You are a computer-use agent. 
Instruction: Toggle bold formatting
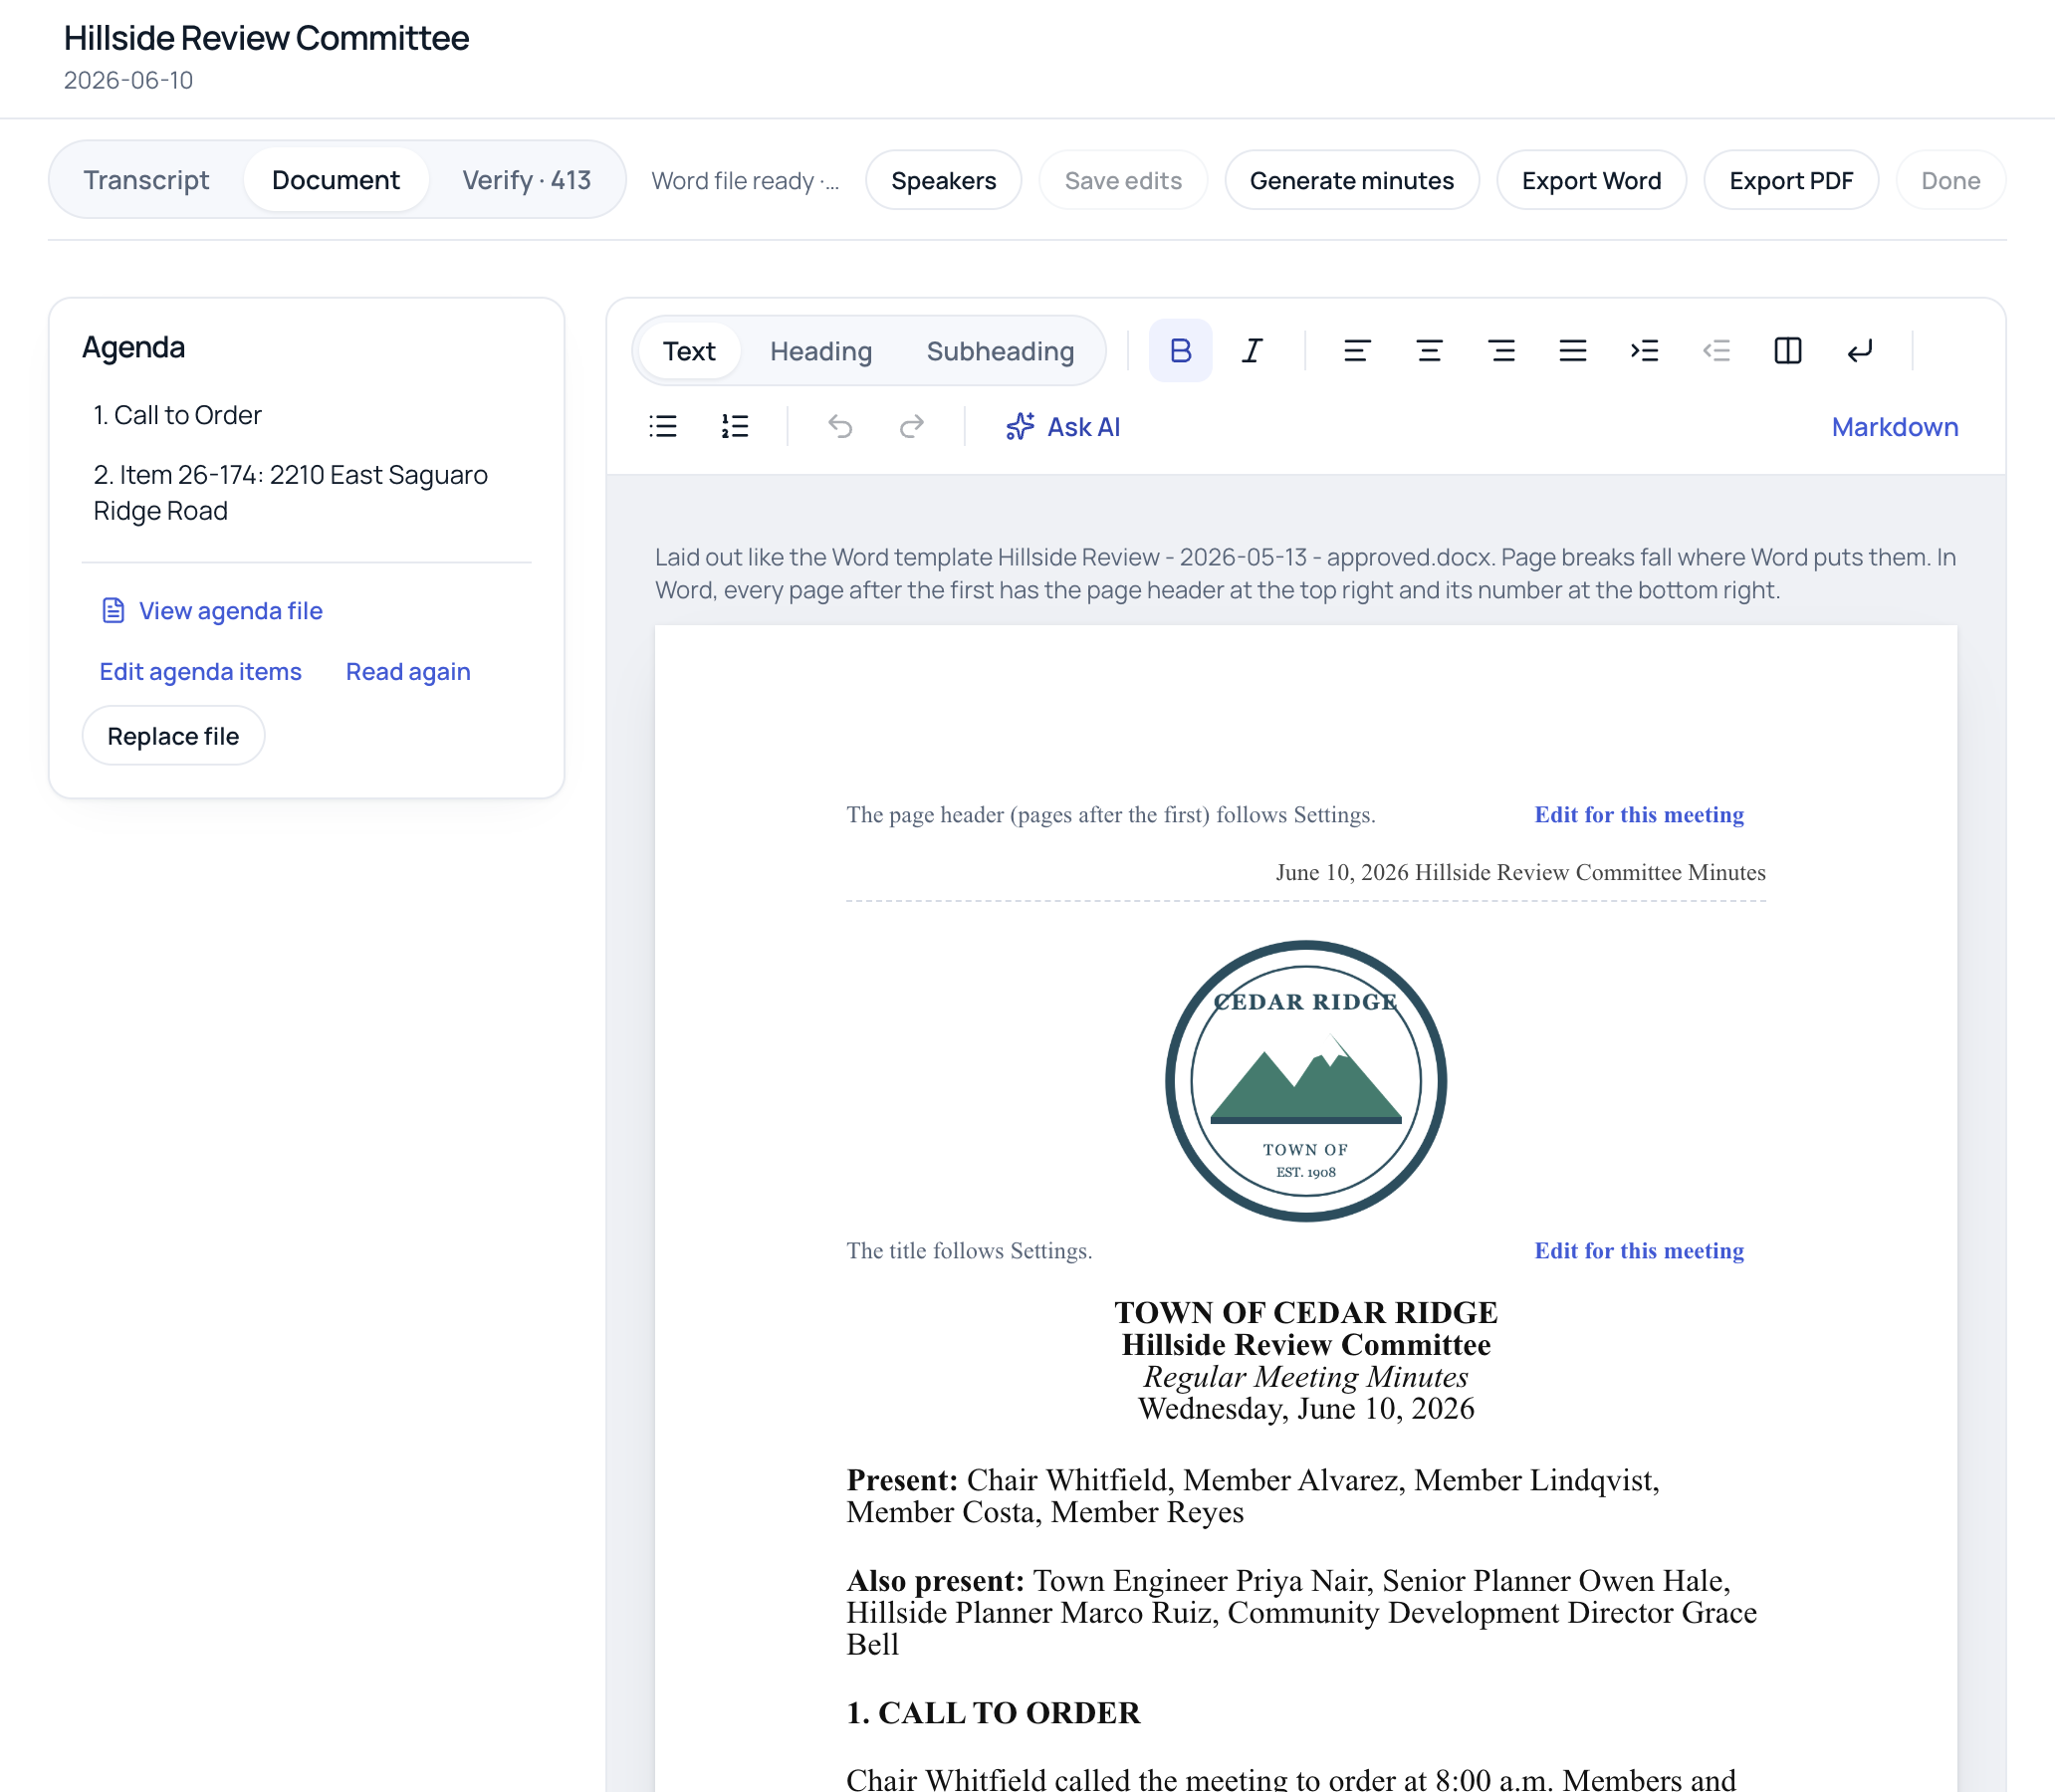point(1180,351)
